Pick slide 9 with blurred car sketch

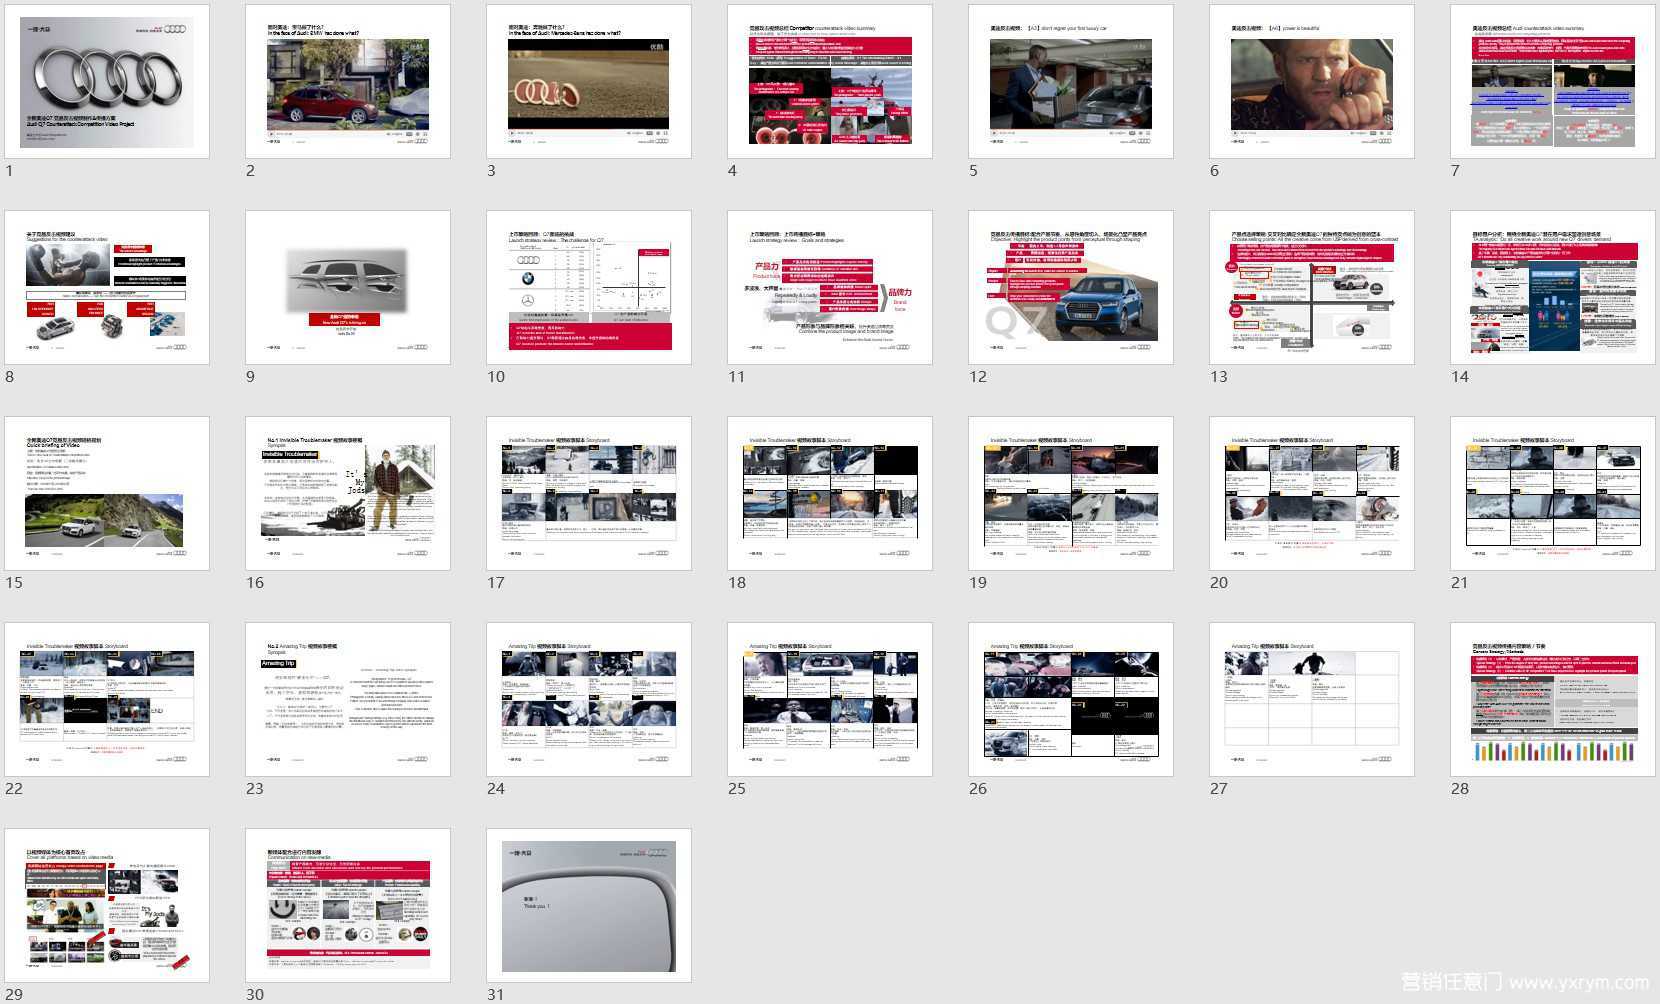point(348,287)
